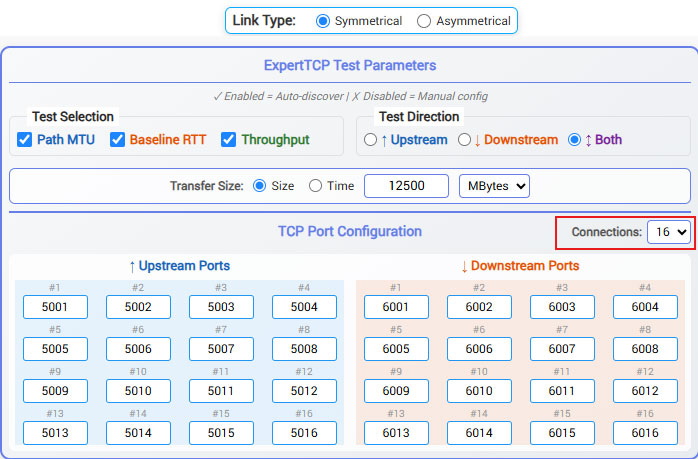The image size is (698, 459).
Task: Click downstream port #1 field 6001
Action: pos(396,307)
